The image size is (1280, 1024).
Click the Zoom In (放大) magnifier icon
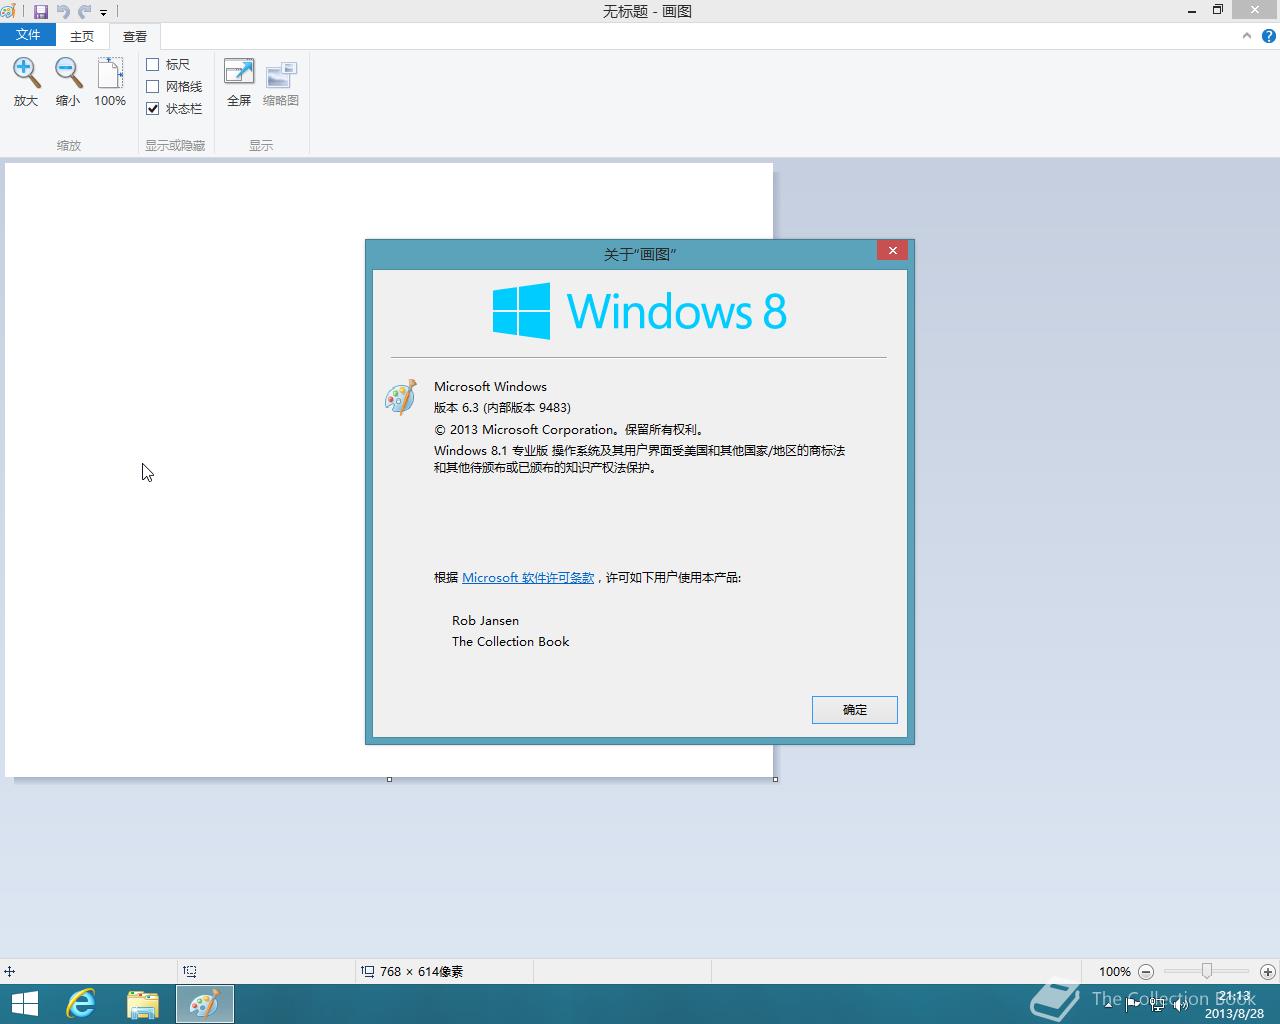26,73
